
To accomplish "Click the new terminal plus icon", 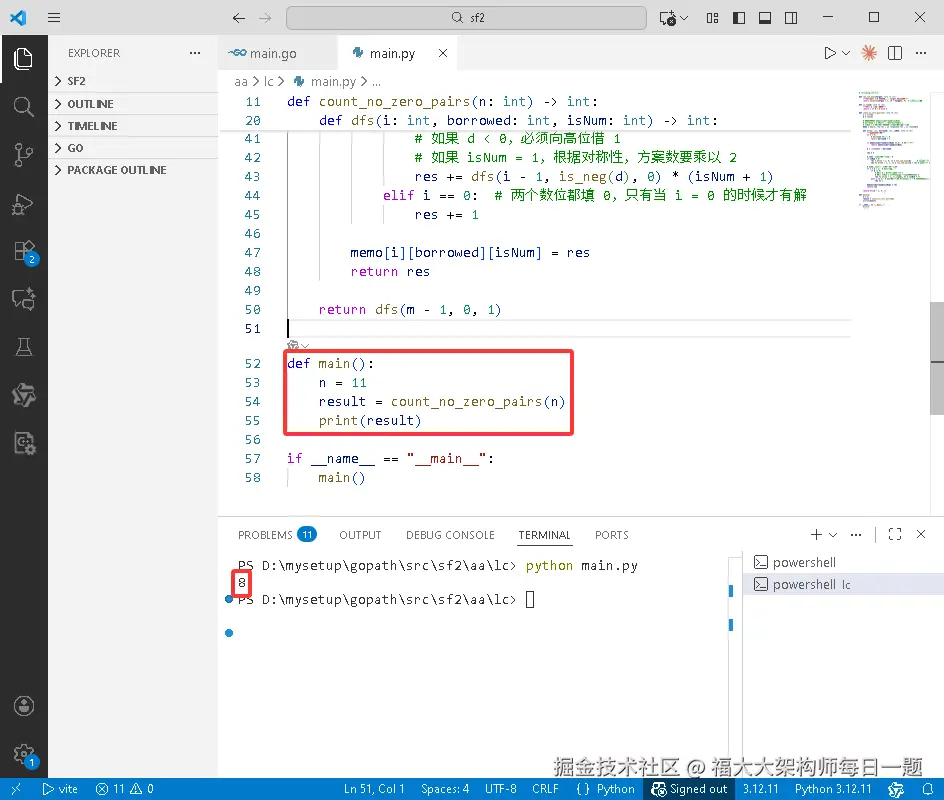I will pos(816,535).
